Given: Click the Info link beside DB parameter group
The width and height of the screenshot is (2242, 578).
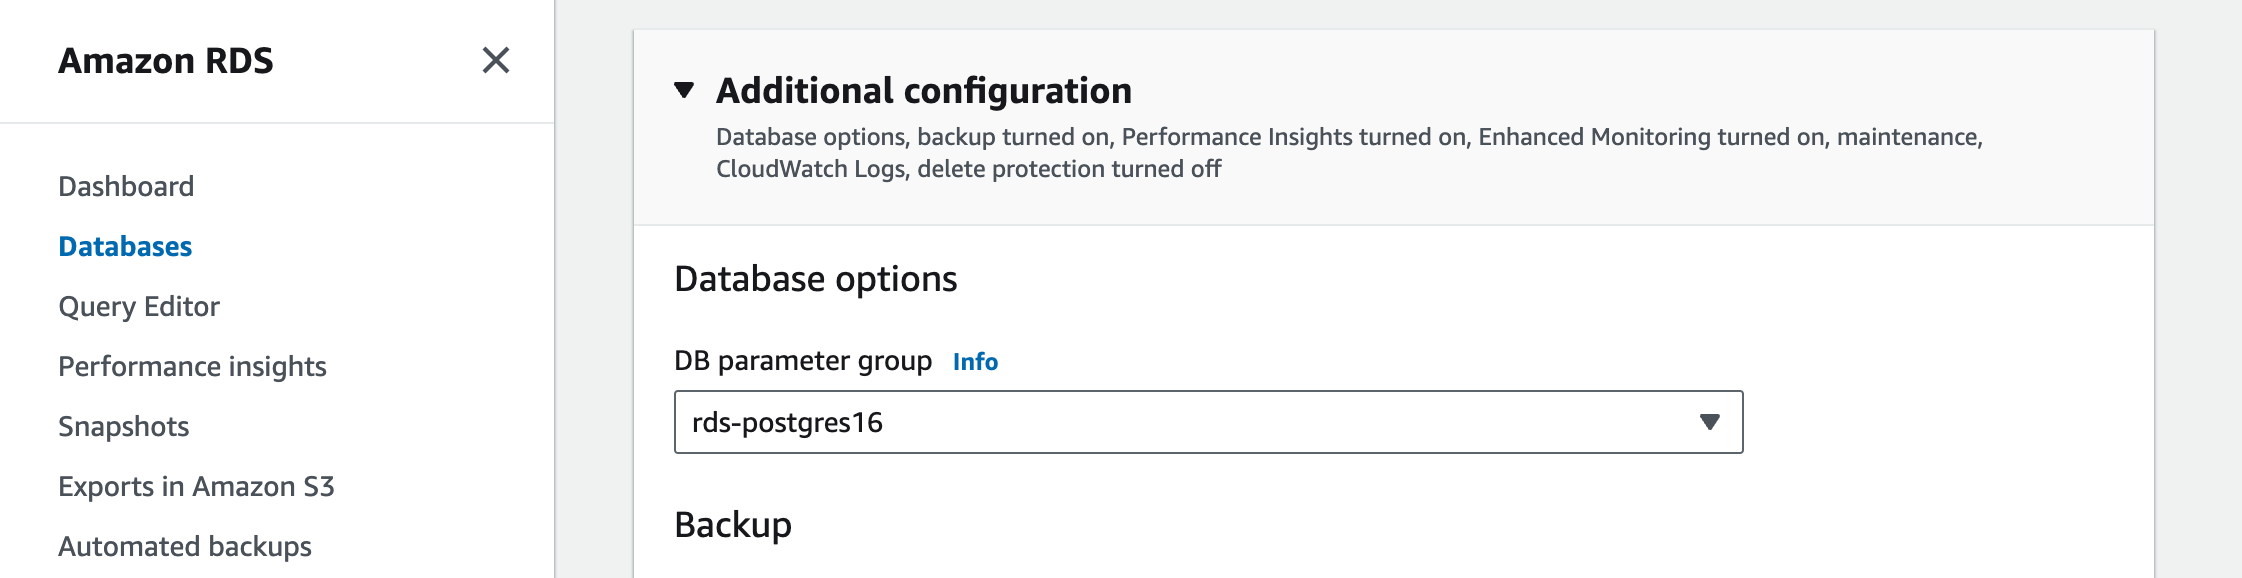Looking at the screenshot, I should click(975, 361).
